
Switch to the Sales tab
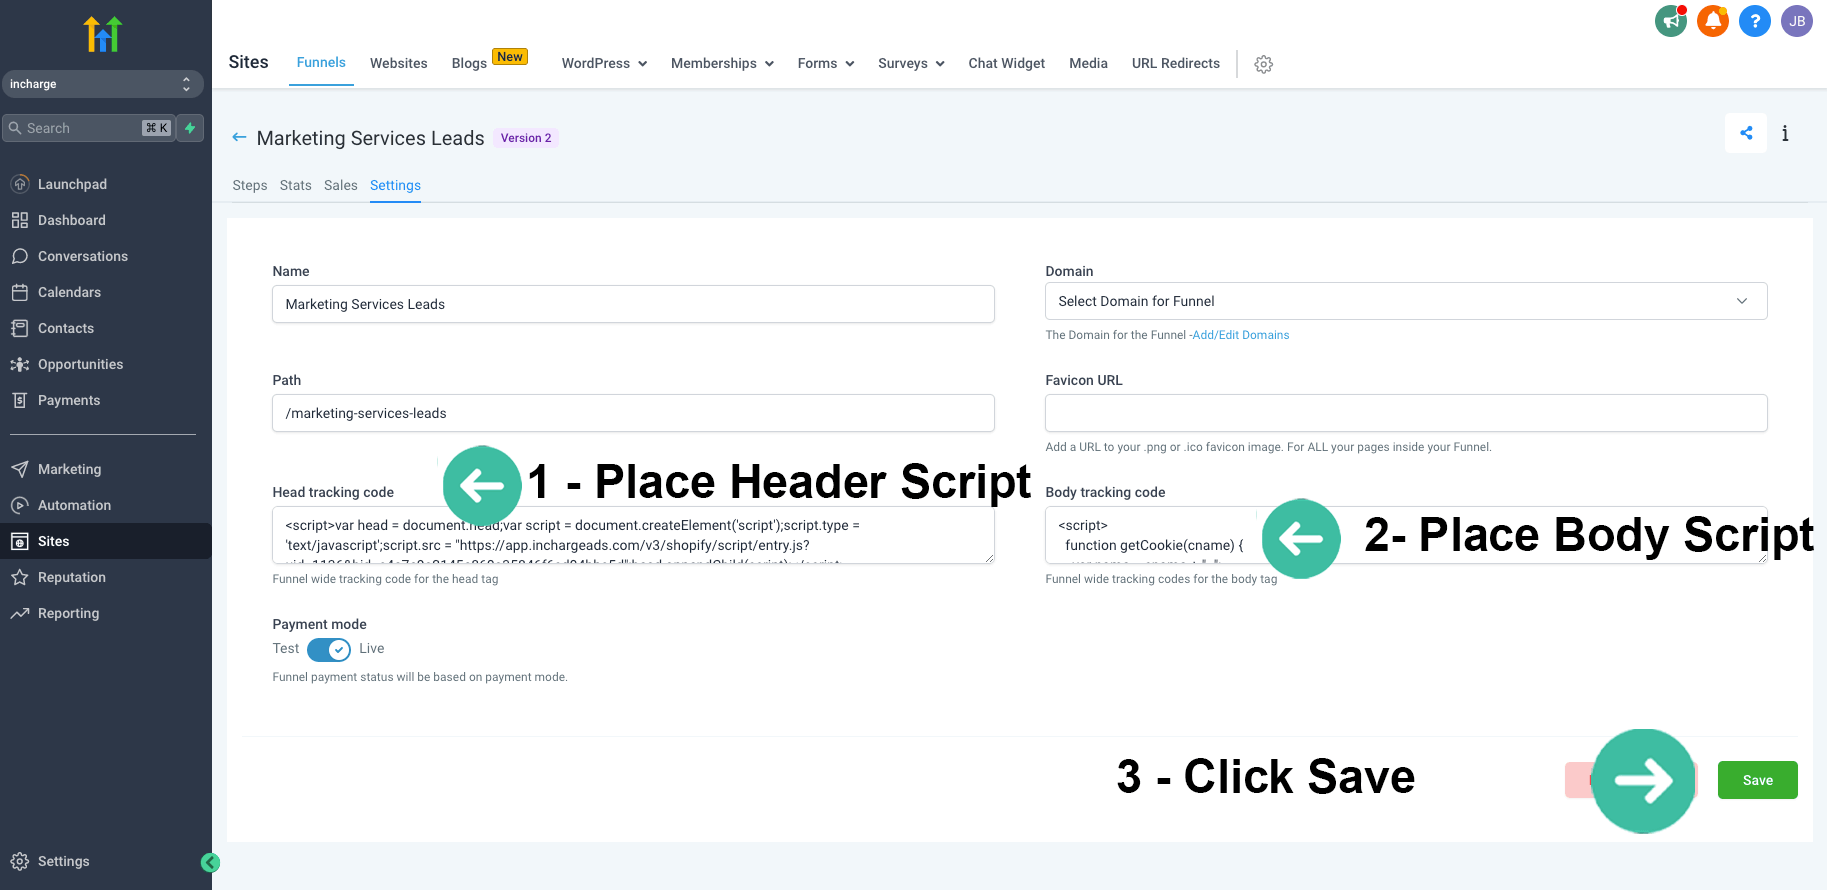341,185
